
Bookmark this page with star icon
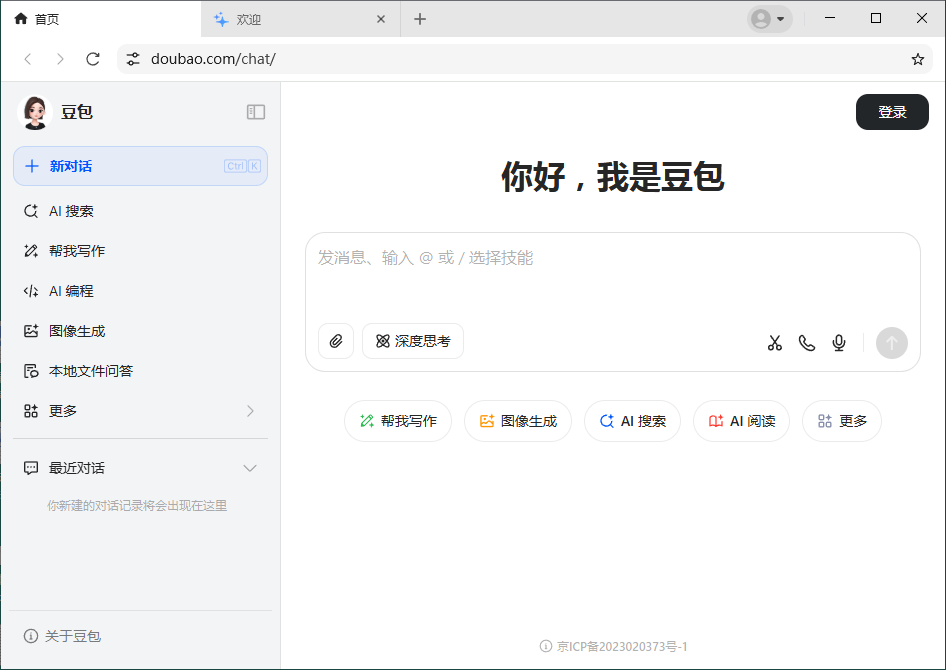pos(917,59)
